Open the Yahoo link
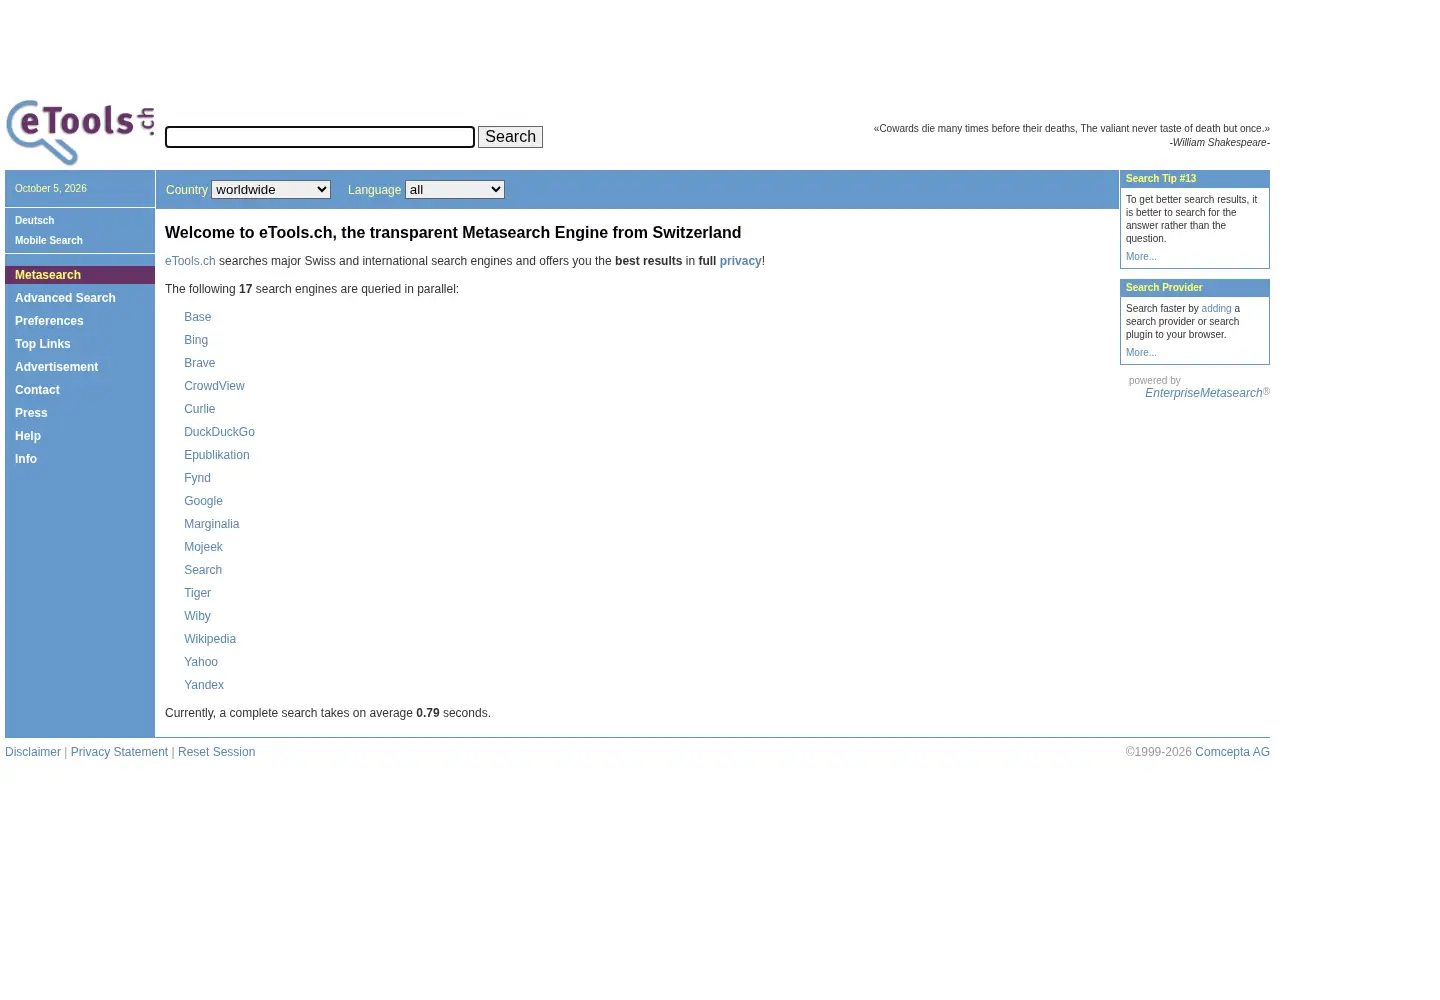 point(201,662)
